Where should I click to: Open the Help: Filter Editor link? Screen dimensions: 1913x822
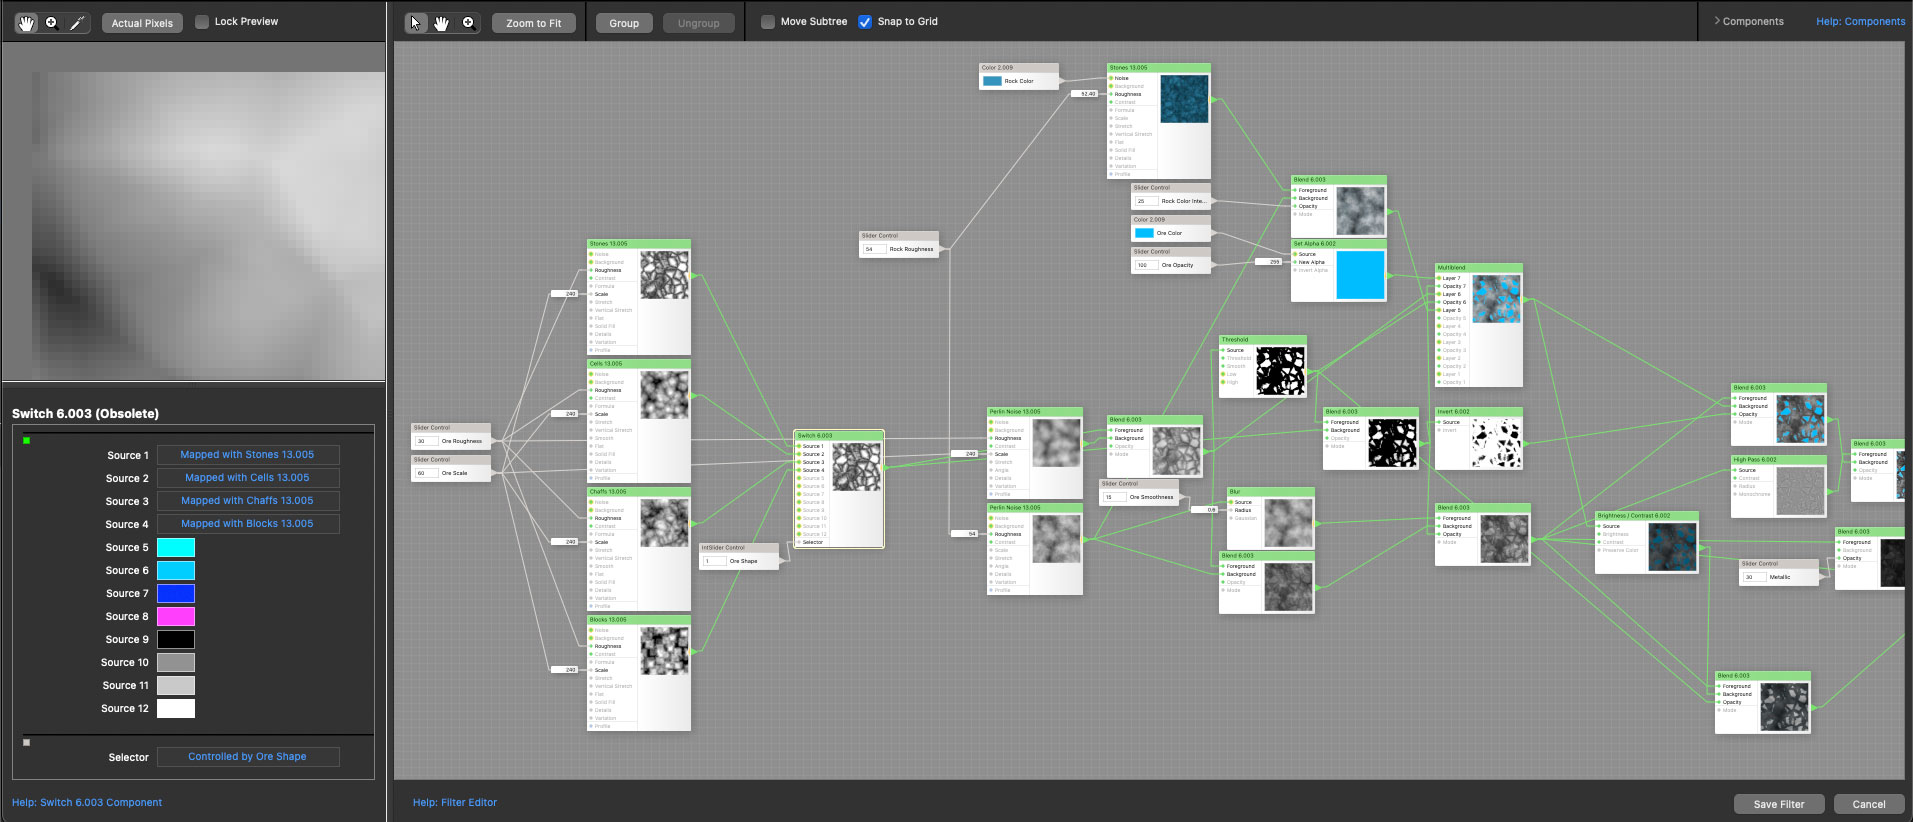(x=455, y=802)
